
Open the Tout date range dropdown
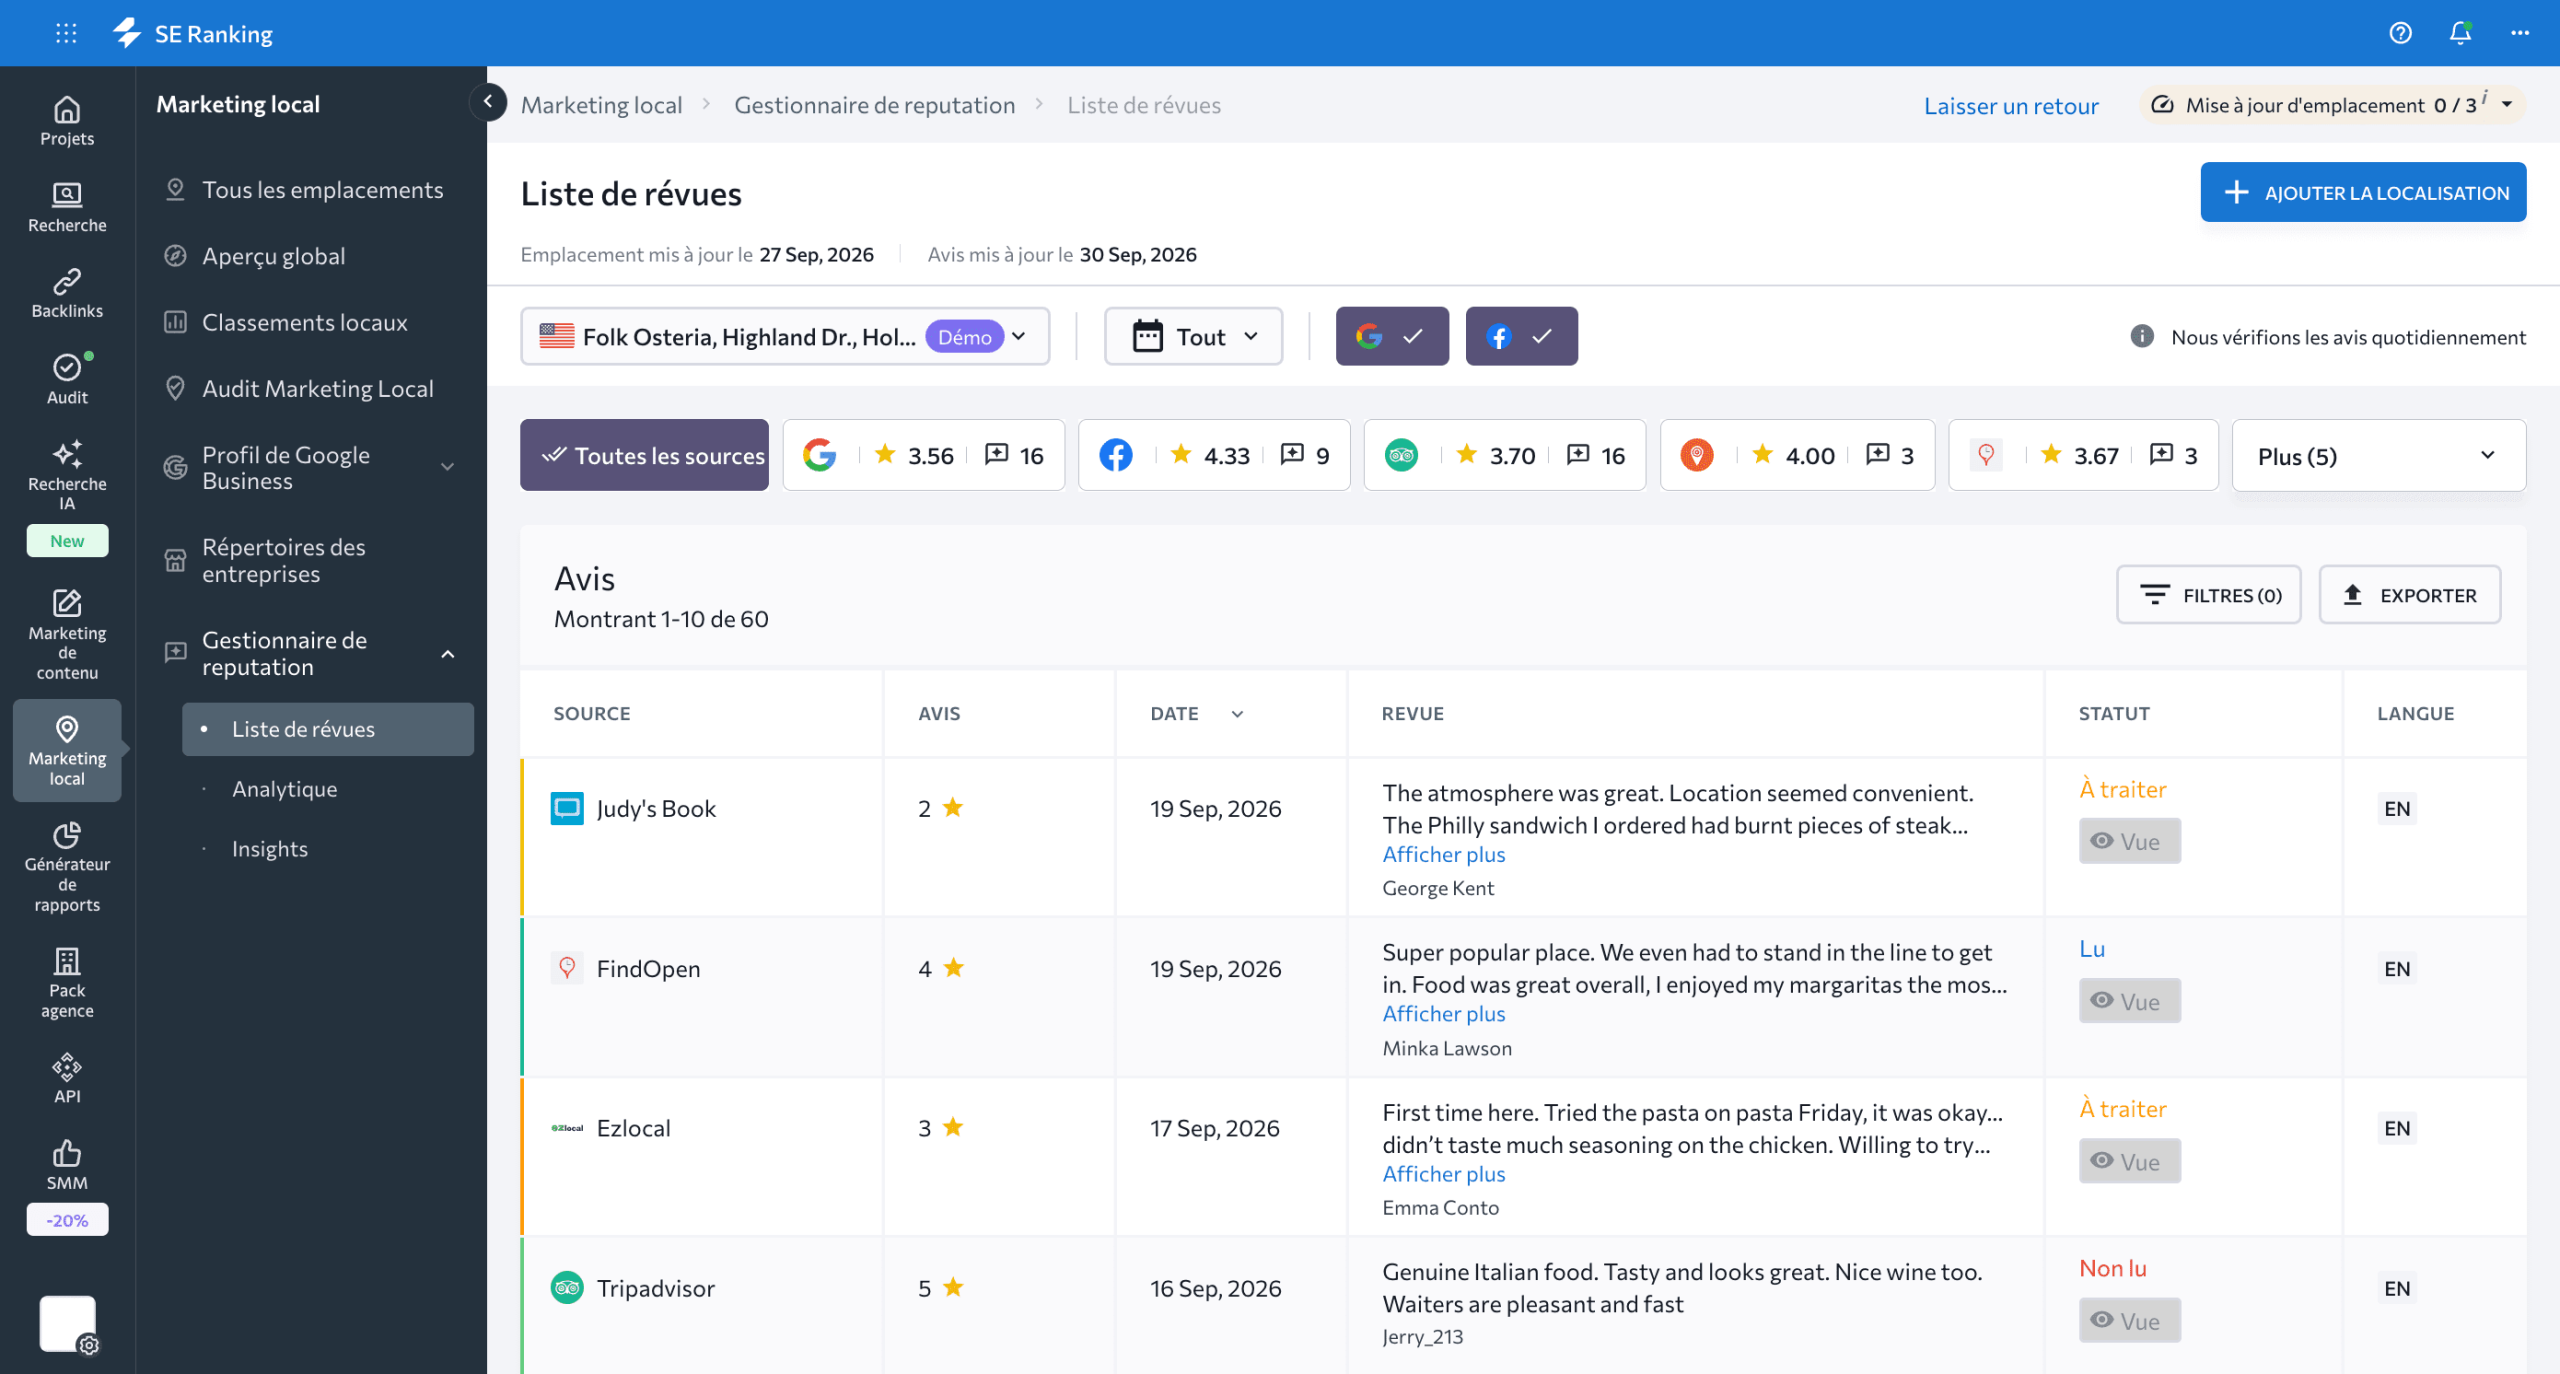point(1193,336)
